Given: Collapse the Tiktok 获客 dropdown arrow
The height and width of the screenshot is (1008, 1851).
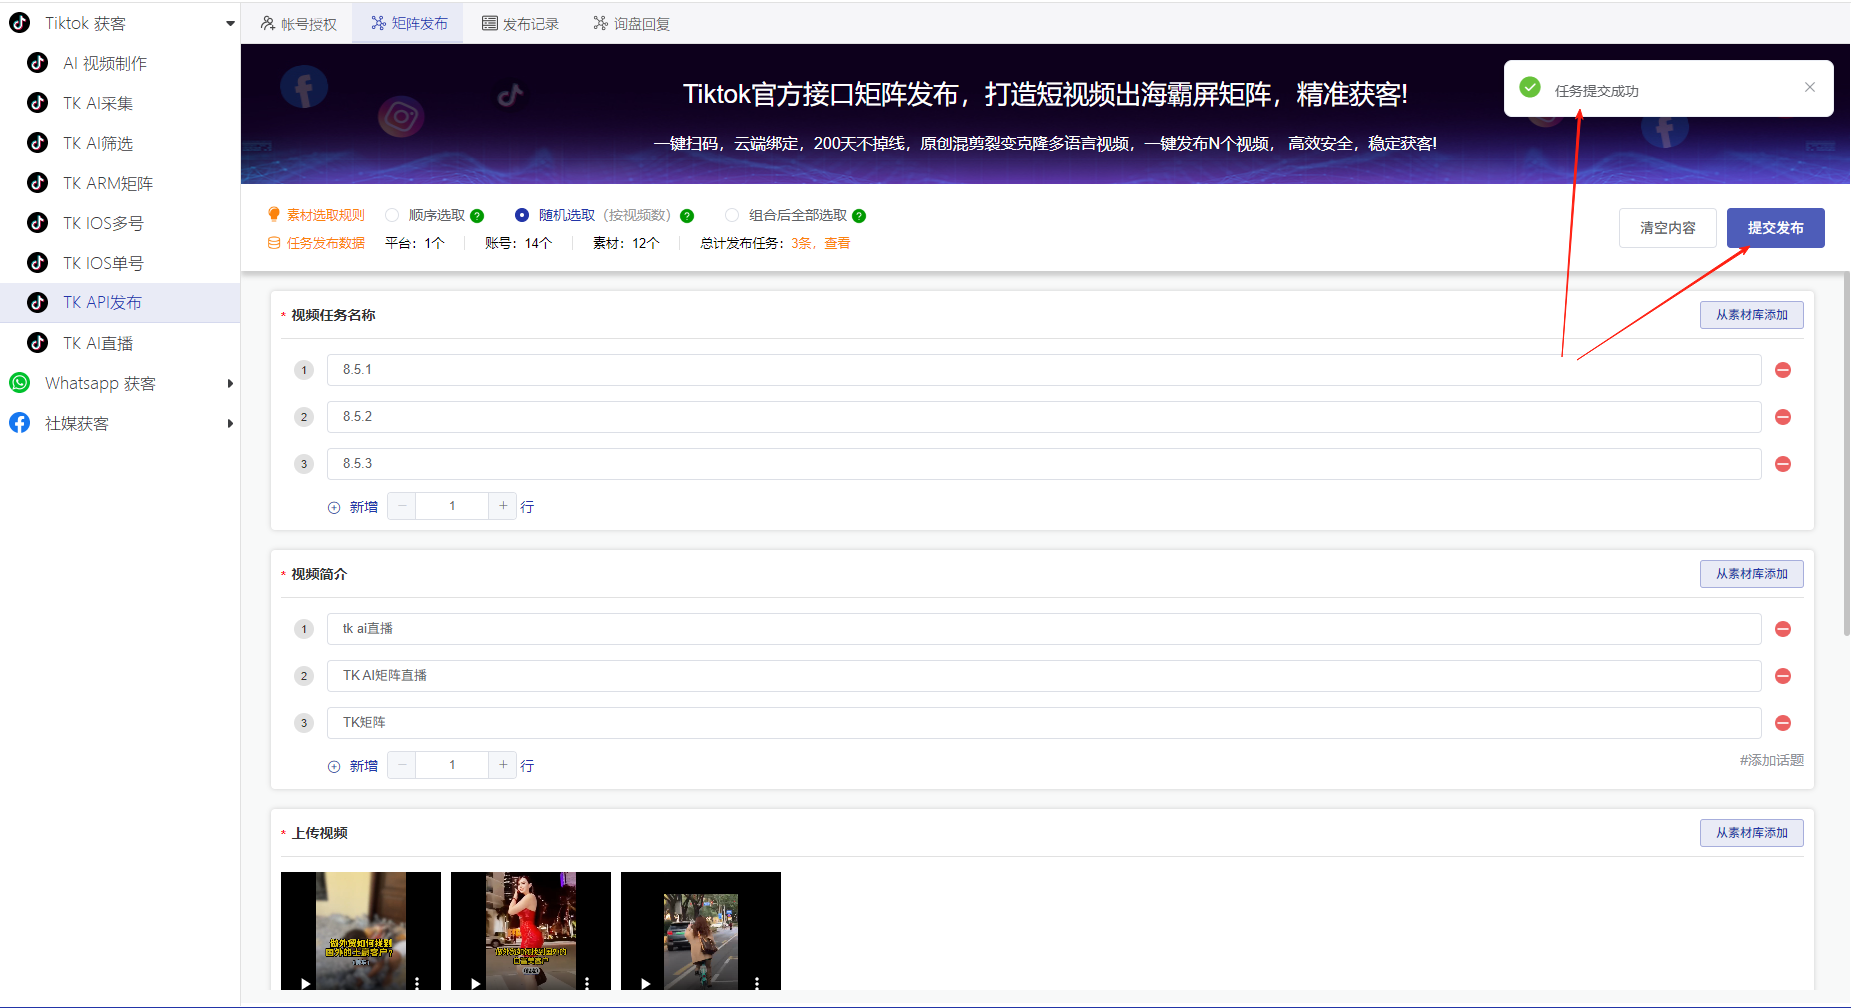Looking at the screenshot, I should [231, 22].
